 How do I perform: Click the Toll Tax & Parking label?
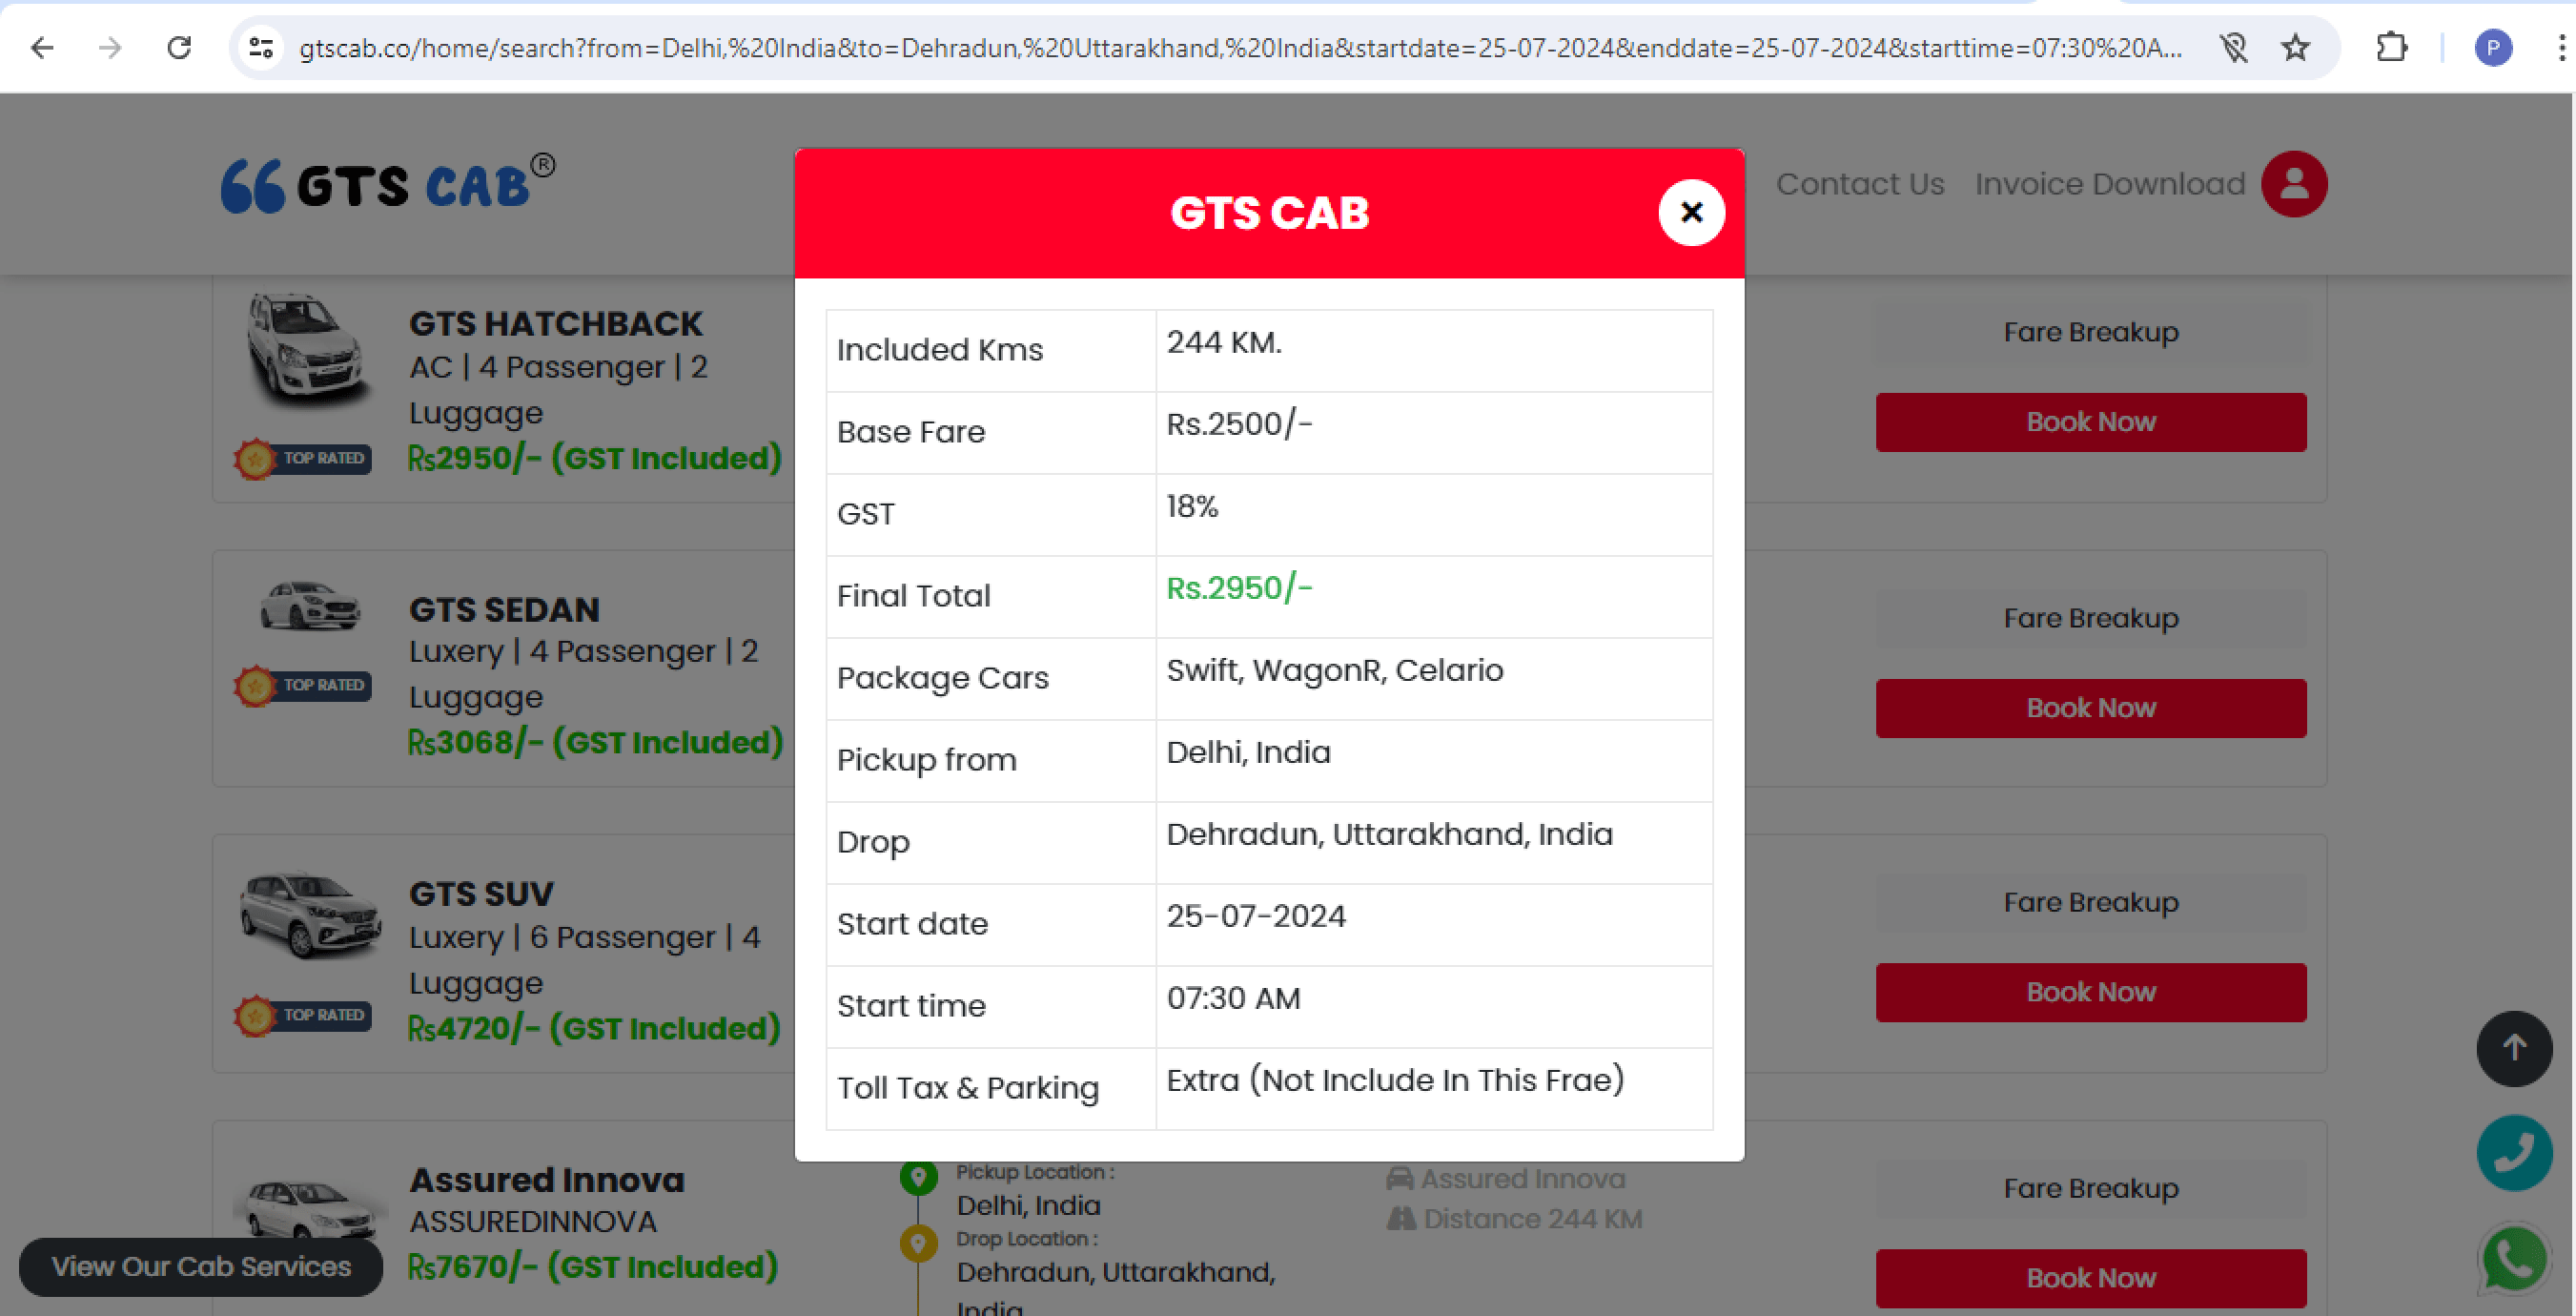pos(967,1088)
